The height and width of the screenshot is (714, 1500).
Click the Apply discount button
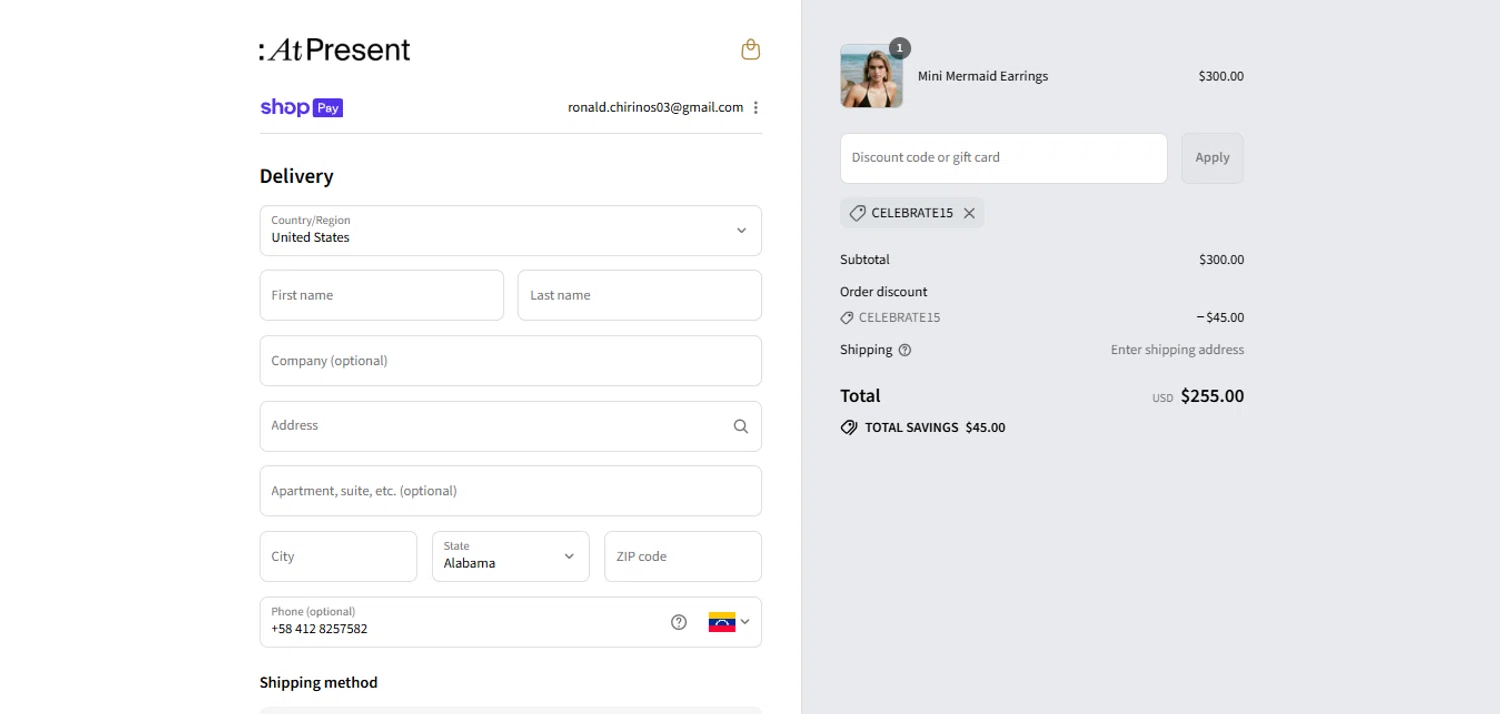1212,158
